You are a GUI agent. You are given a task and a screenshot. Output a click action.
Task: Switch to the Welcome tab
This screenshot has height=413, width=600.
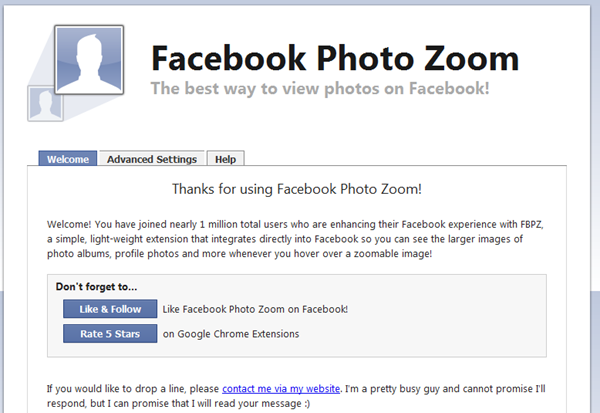68,159
